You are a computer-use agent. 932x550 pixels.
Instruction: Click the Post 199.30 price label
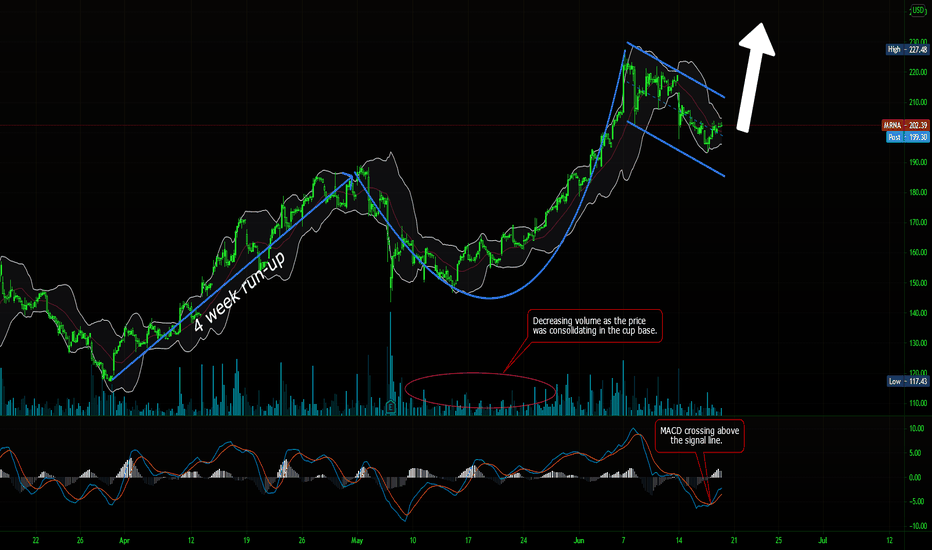pos(907,137)
